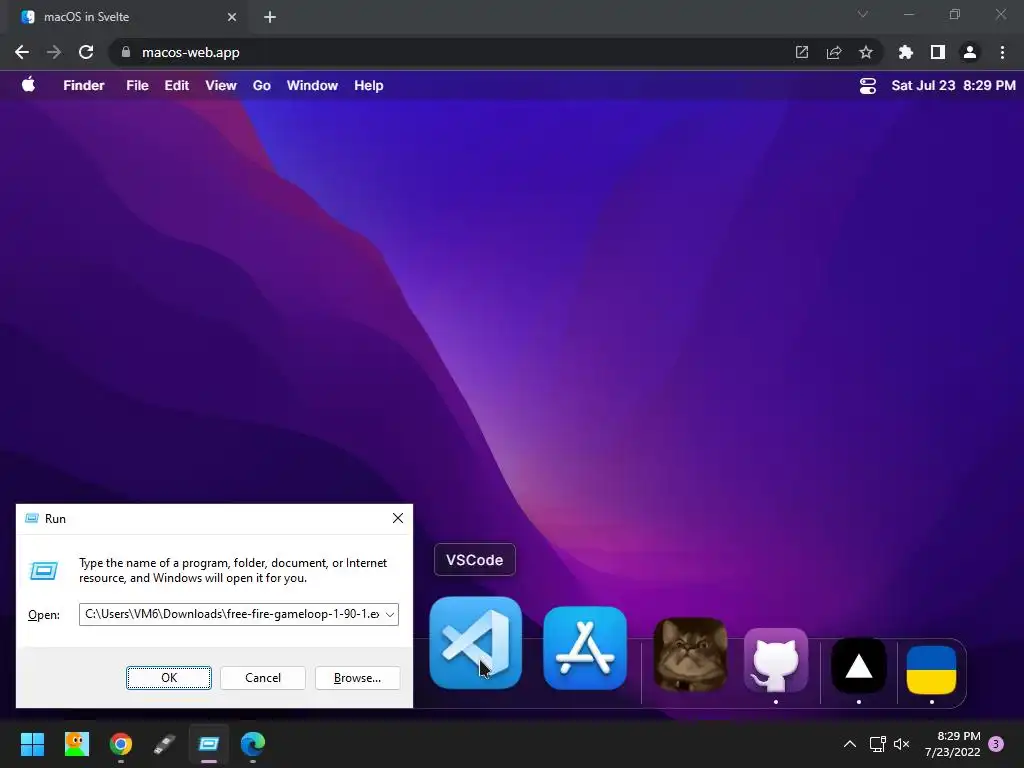Open the Windows Start menu
The image size is (1024, 768).
click(32, 744)
